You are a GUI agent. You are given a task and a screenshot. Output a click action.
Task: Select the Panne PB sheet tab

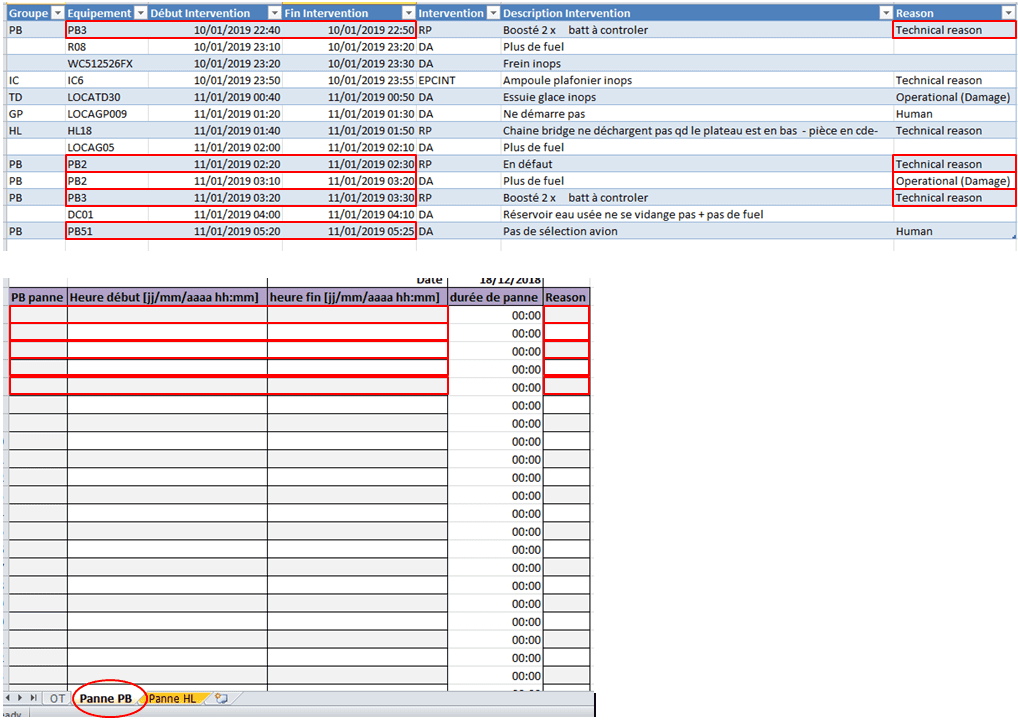[x=106, y=698]
